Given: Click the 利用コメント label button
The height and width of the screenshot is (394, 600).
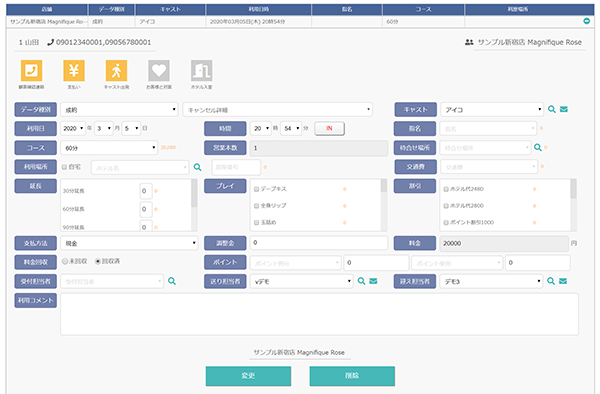Looking at the screenshot, I should point(36,300).
